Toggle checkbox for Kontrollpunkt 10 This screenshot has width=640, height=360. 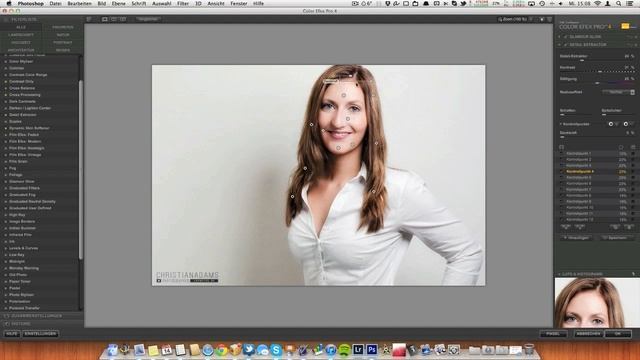(x=562, y=207)
